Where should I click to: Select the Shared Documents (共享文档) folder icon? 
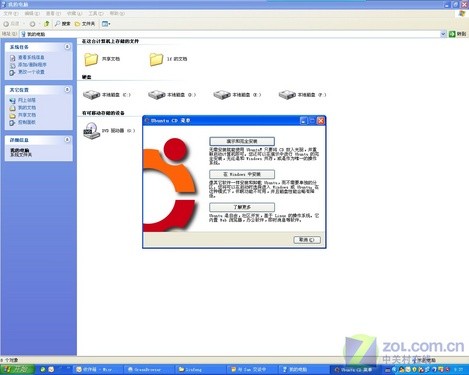(91, 59)
